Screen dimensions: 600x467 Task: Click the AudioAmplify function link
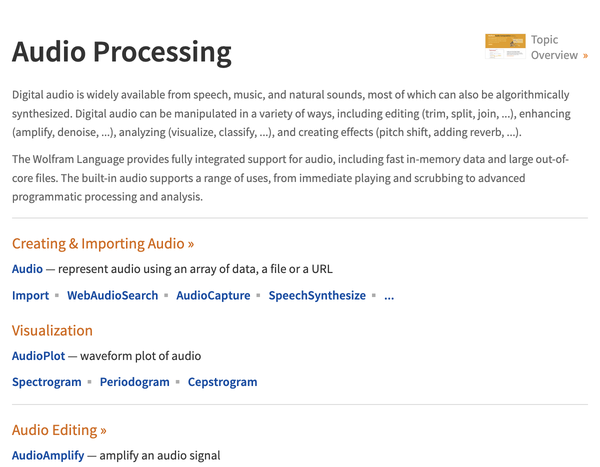tap(48, 455)
